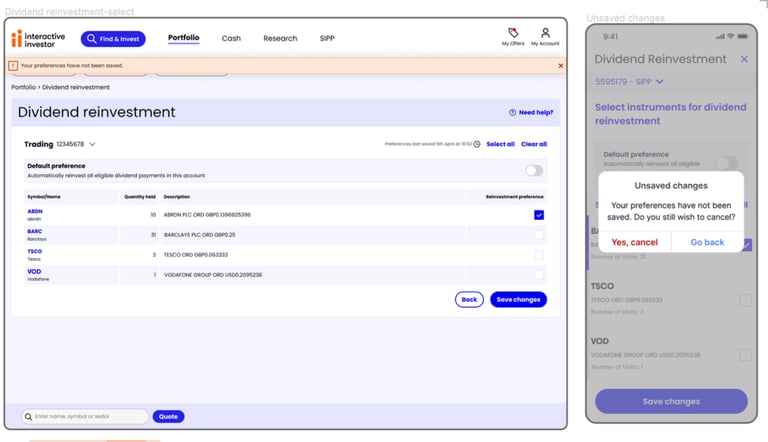Select the VODAFONE GROUP ORD description in table
This screenshot has width=768, height=442.
213,275
